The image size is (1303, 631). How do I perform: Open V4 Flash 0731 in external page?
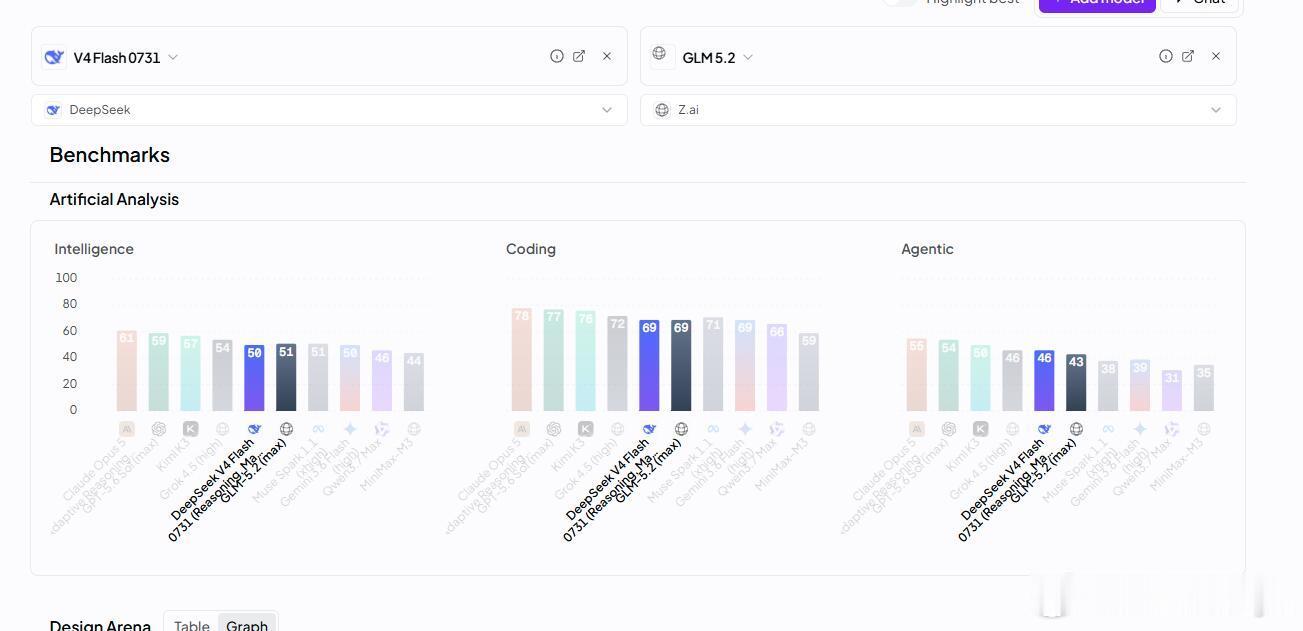pyautogui.click(x=579, y=56)
